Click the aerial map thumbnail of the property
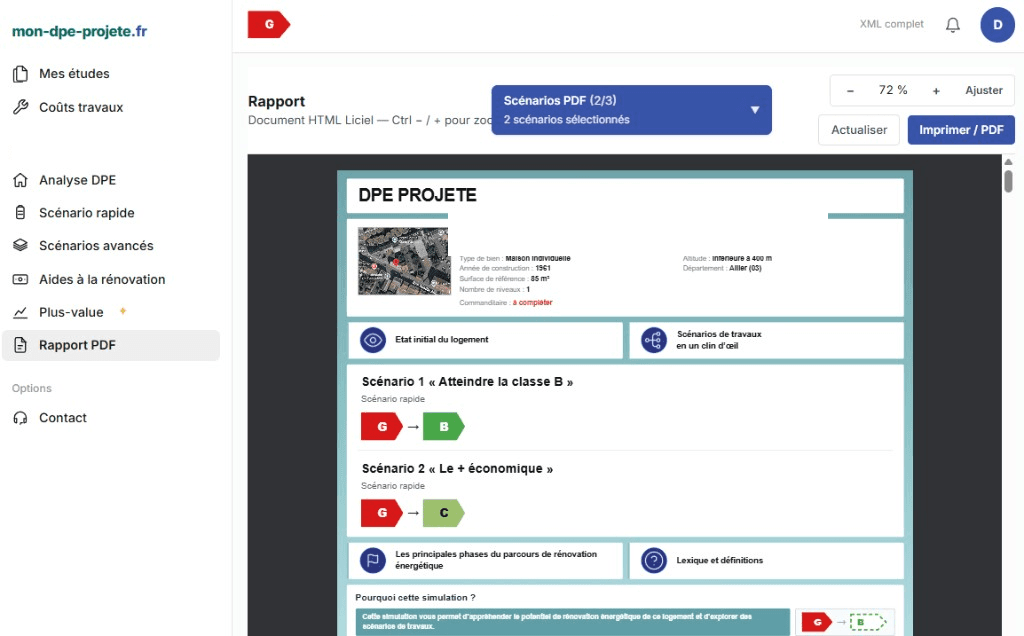Image resolution: width=1024 pixels, height=636 pixels. (404, 261)
